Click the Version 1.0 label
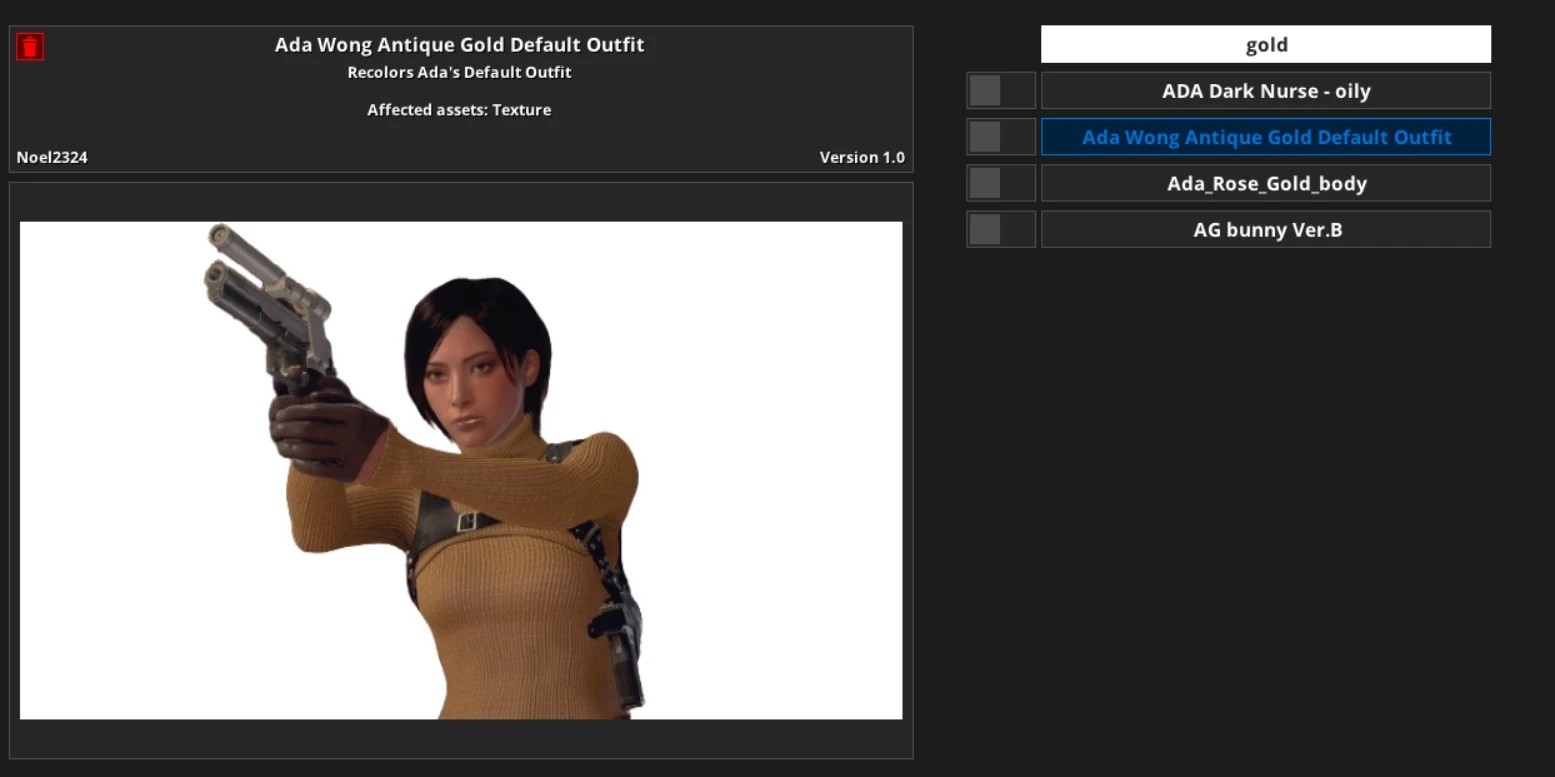The image size is (1555, 777). tap(861, 157)
